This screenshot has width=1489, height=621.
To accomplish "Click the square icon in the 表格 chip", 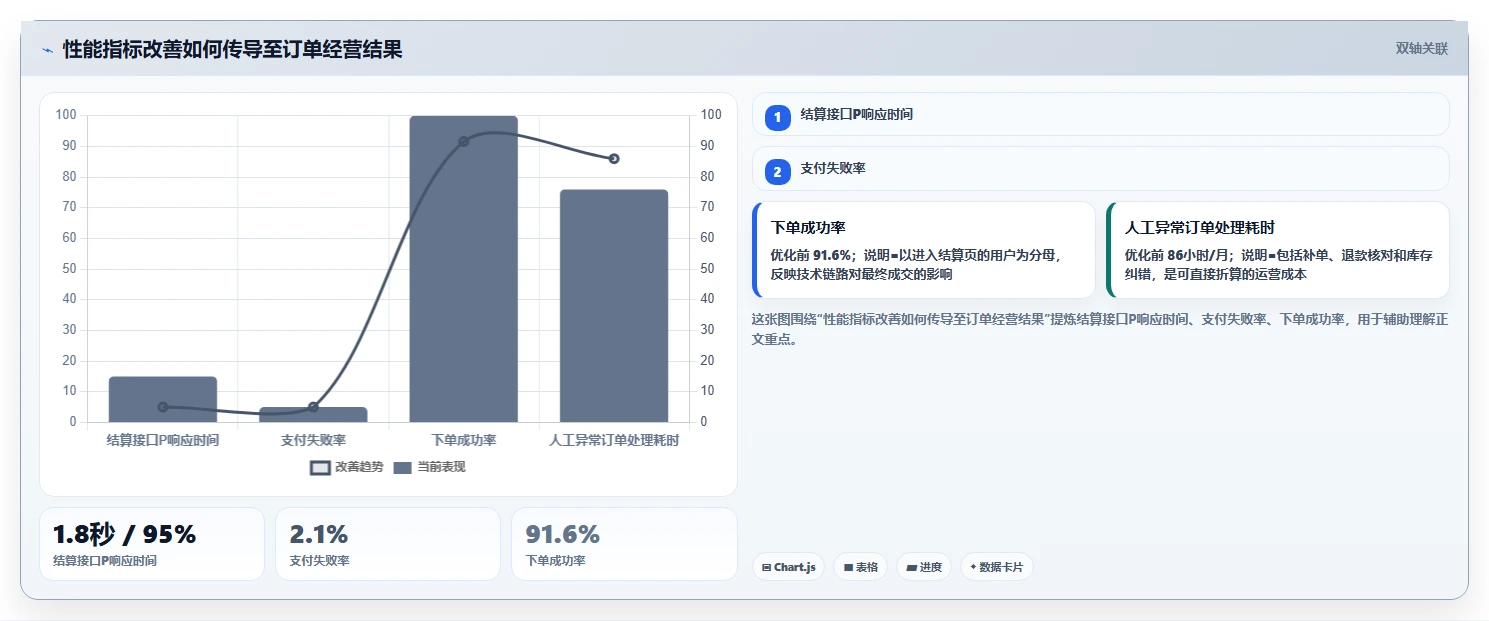I will pos(848,567).
